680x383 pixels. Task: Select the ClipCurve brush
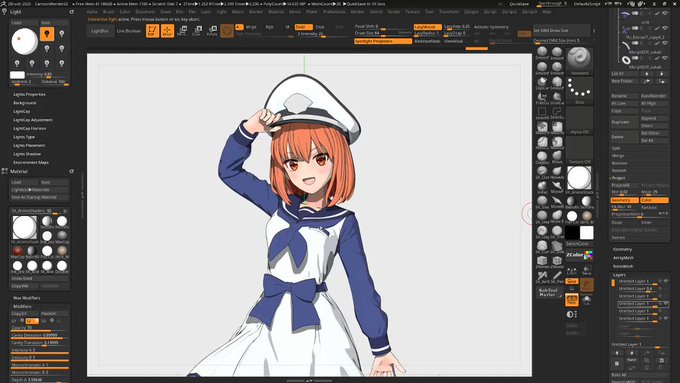coord(542,83)
